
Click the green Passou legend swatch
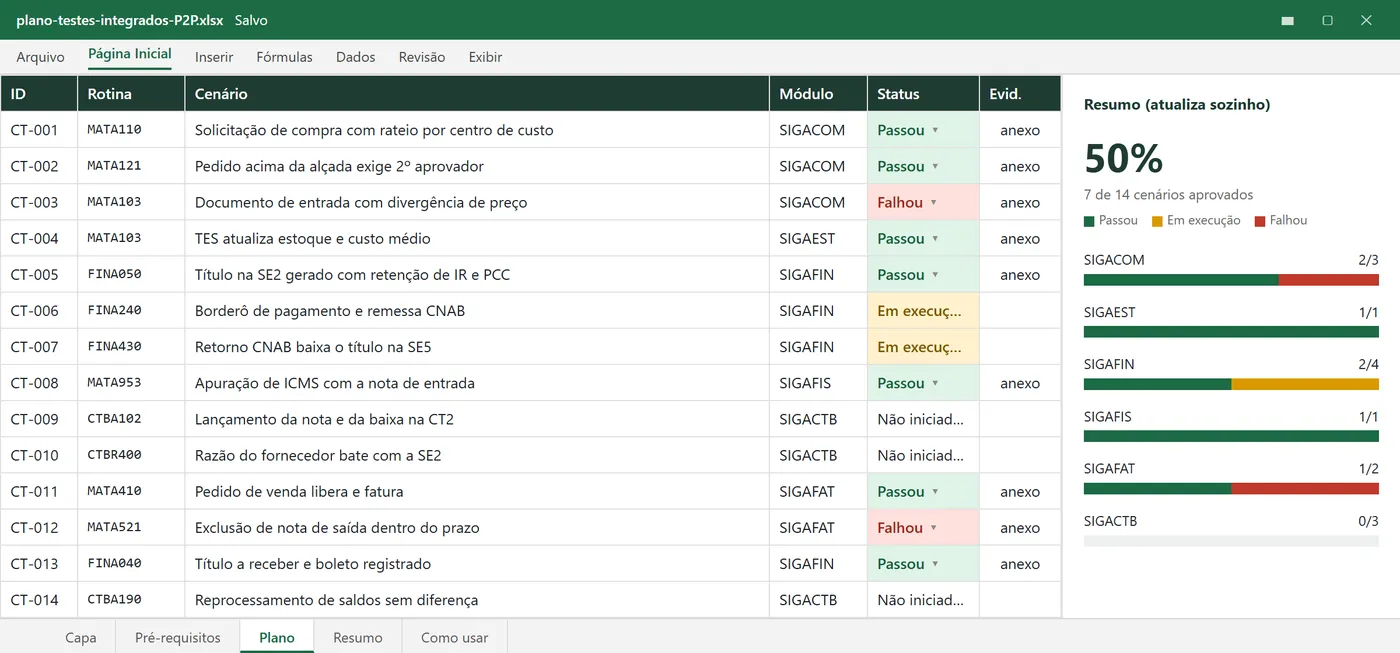[1089, 220]
